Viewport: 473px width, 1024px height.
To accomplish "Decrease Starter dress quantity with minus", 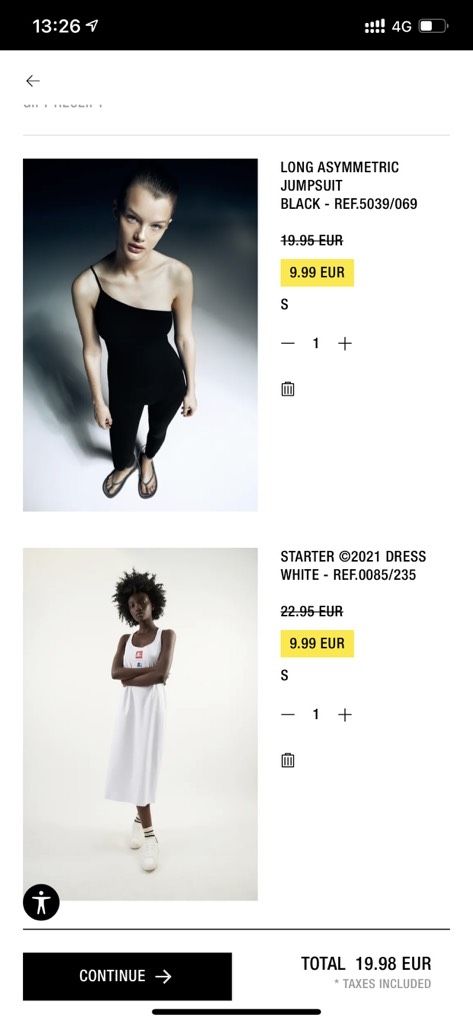I will [x=287, y=714].
